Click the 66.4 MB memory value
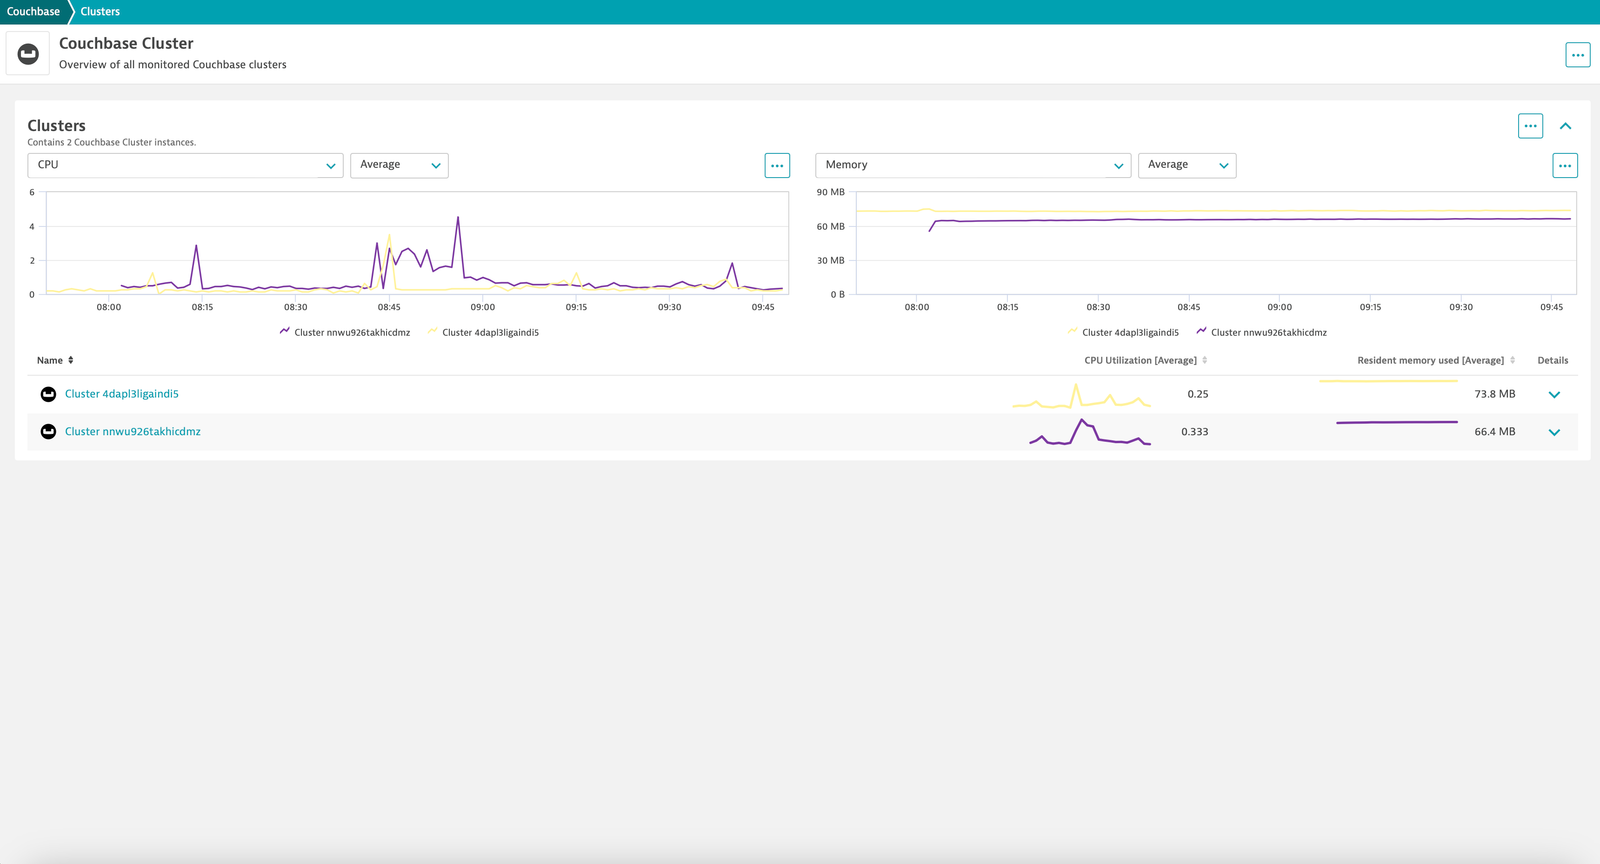This screenshot has width=1600, height=864. click(1495, 432)
